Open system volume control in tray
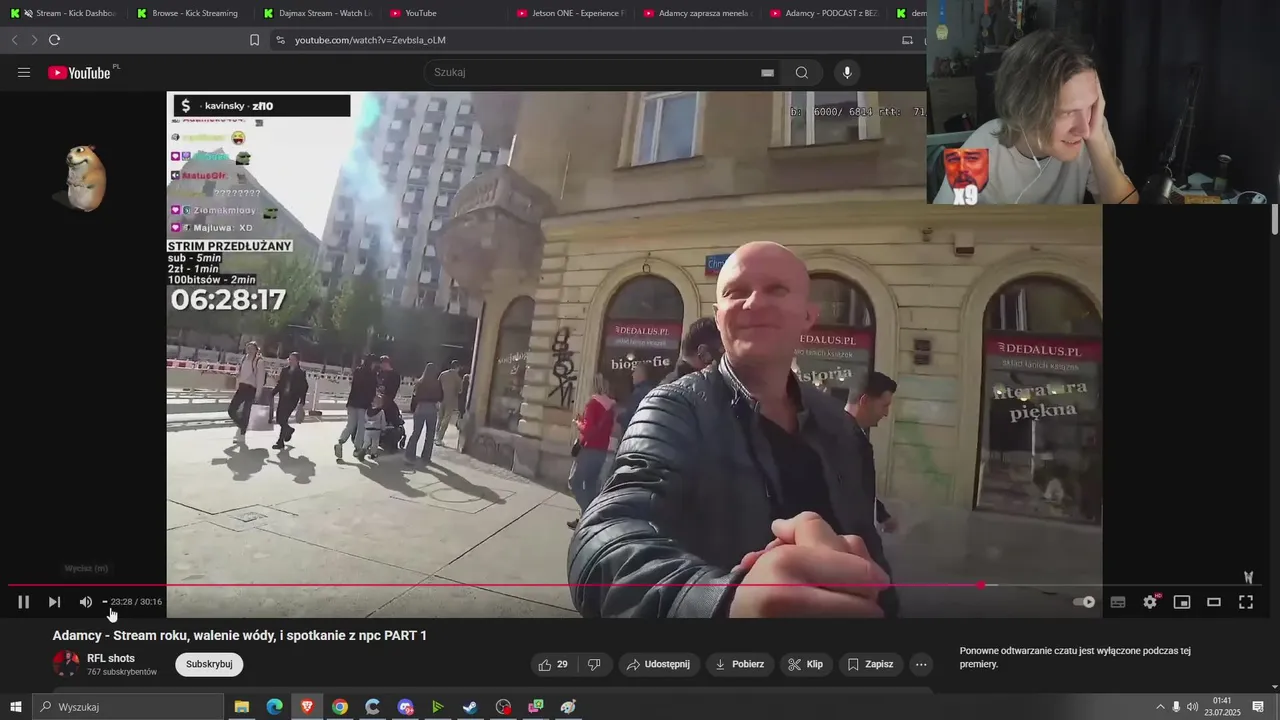The height and width of the screenshot is (720, 1280). [x=1192, y=707]
